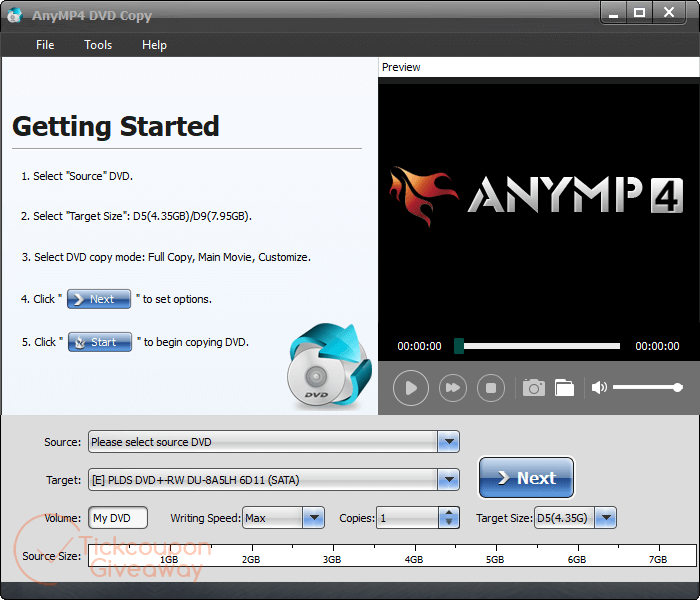Click the small Next button in step 4
Image resolution: width=700 pixels, height=600 pixels.
click(x=99, y=299)
